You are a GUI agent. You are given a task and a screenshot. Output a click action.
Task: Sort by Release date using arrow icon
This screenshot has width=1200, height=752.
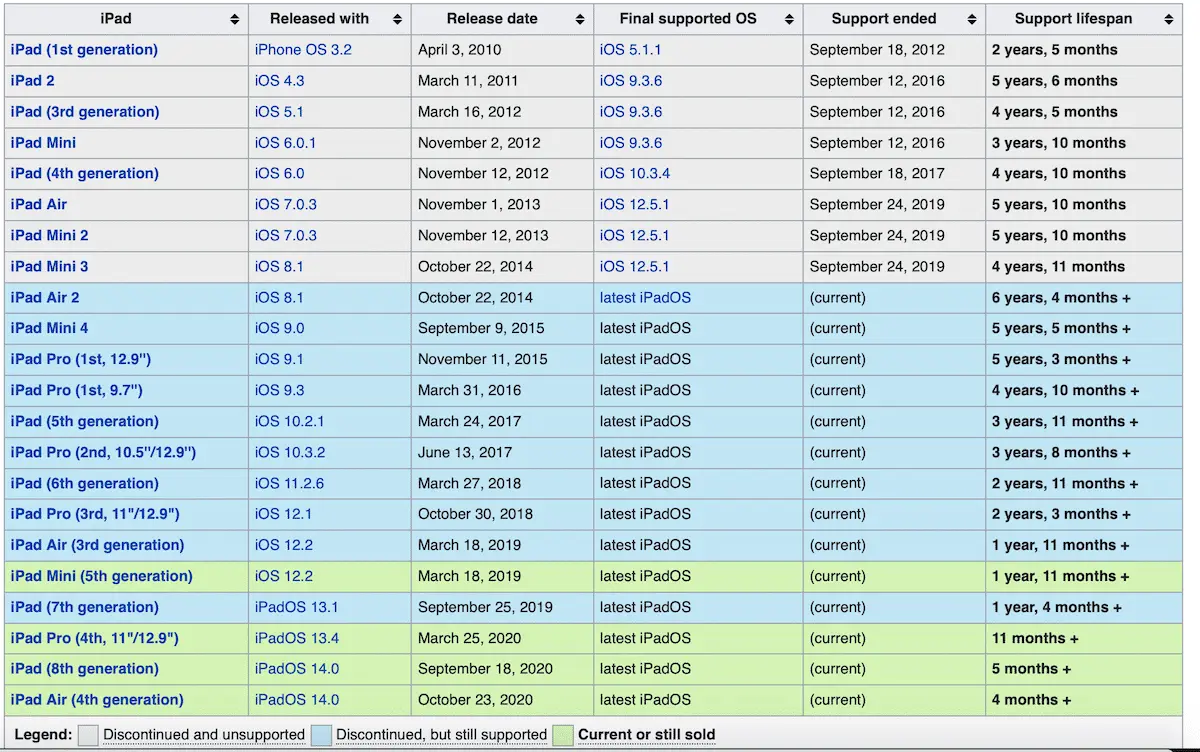tap(580, 19)
